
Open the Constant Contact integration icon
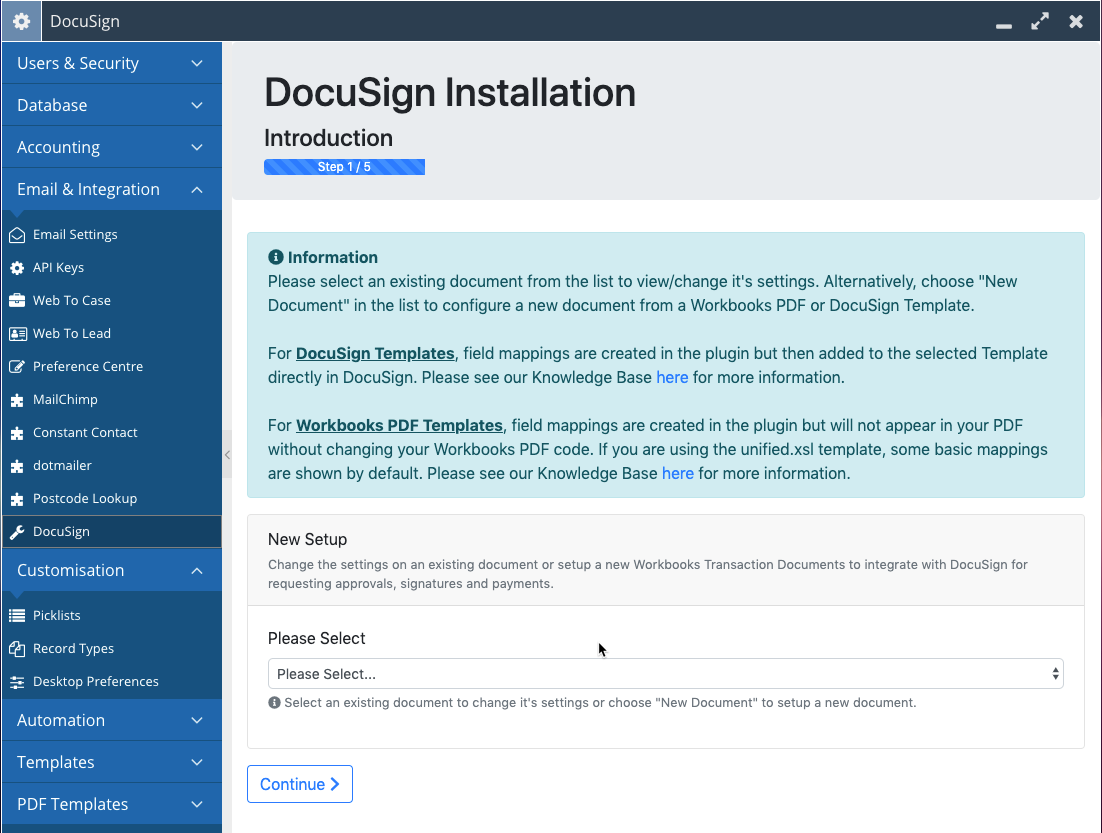click(16, 432)
